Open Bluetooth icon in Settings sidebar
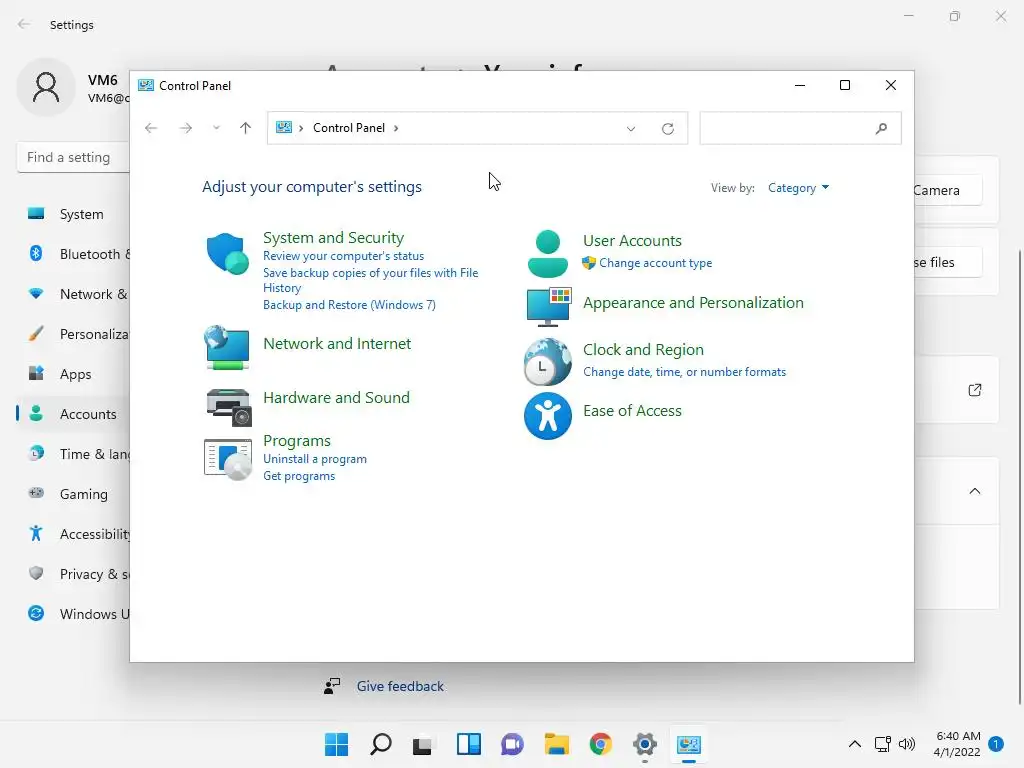The image size is (1024, 768). click(x=36, y=253)
